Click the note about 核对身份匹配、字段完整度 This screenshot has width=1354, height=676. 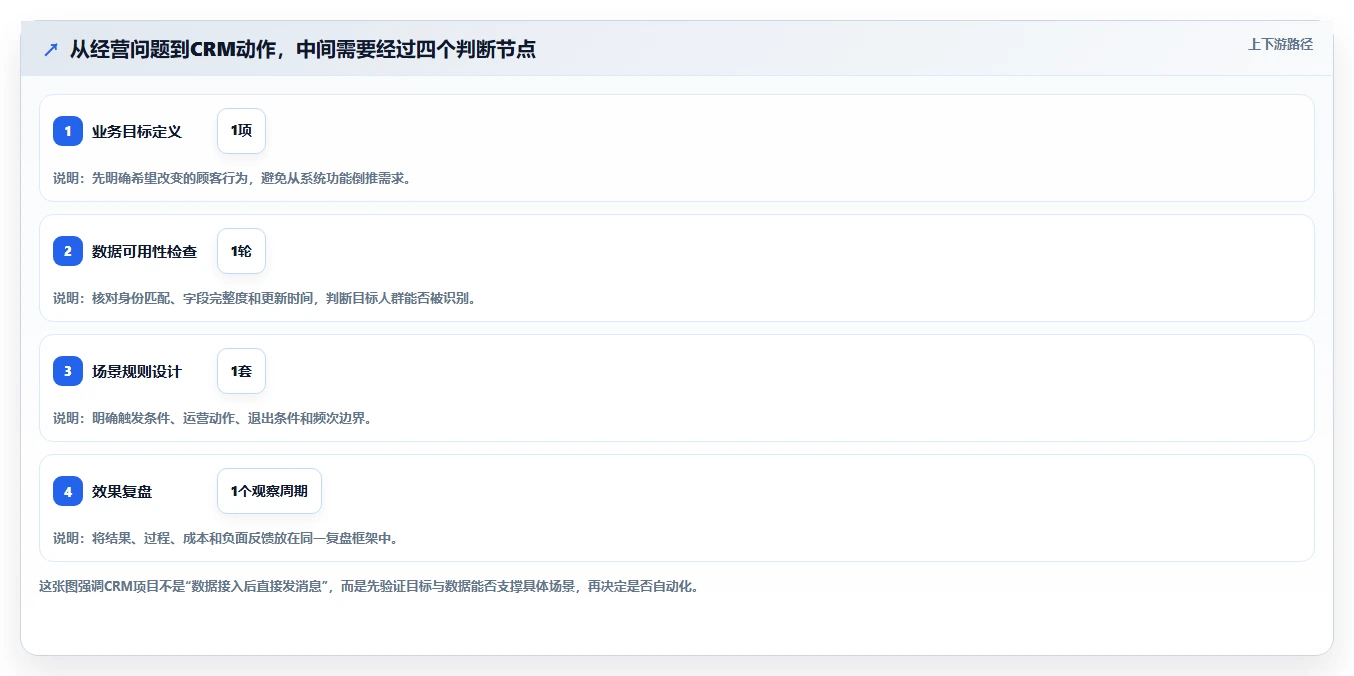coord(264,298)
